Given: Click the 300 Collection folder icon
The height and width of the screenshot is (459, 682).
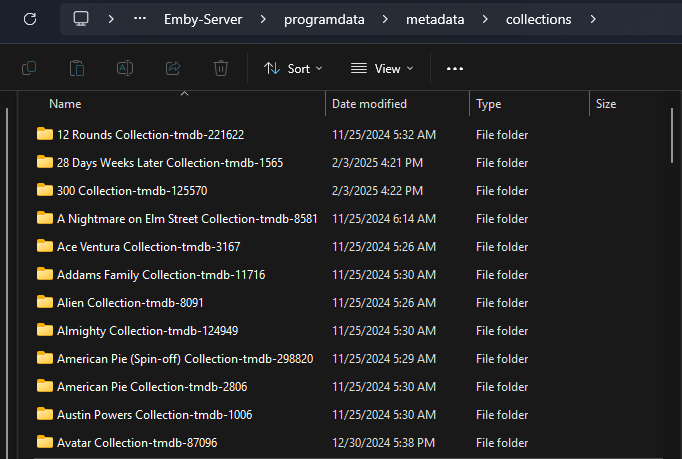Looking at the screenshot, I should (x=44, y=190).
